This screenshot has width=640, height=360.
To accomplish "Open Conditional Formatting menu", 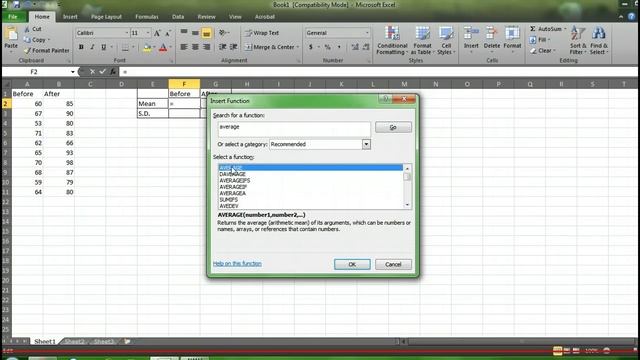I will tap(392, 40).
